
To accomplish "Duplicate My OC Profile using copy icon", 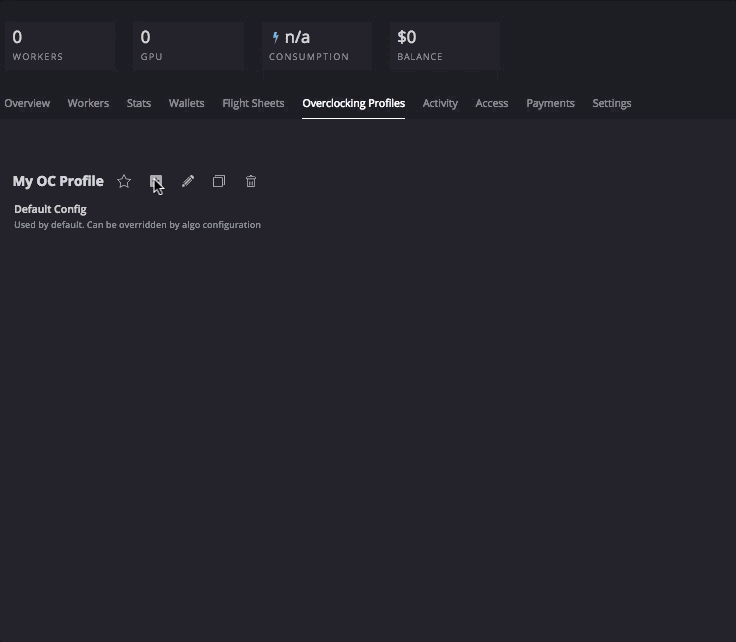I will (219, 181).
